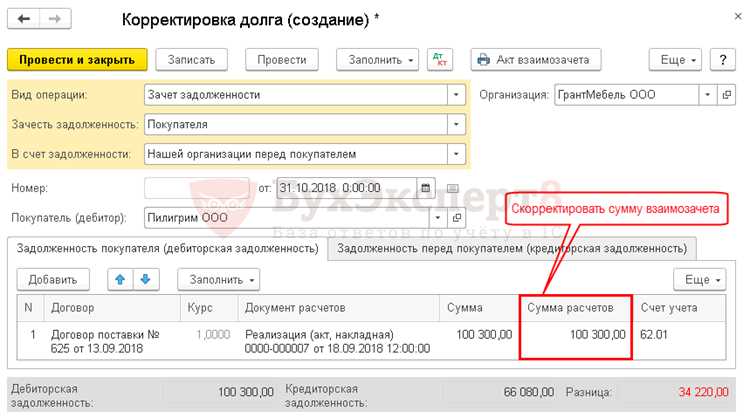750x418 pixels.
Task: Click Провести button
Action: (x=282, y=60)
